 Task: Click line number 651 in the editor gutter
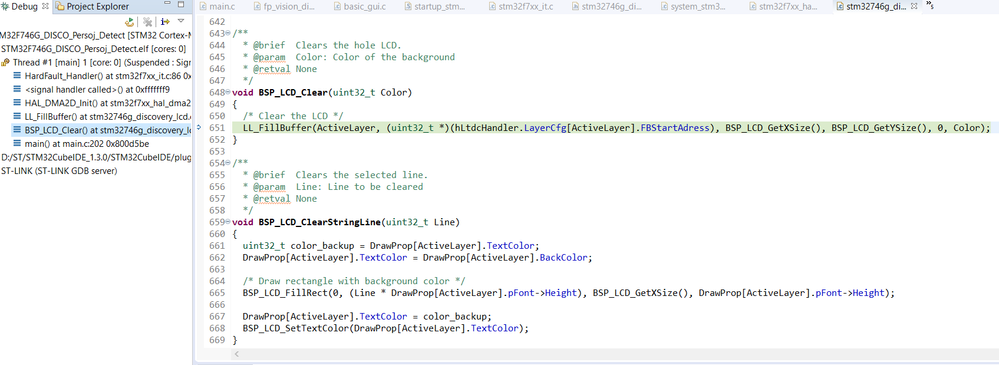pos(217,128)
